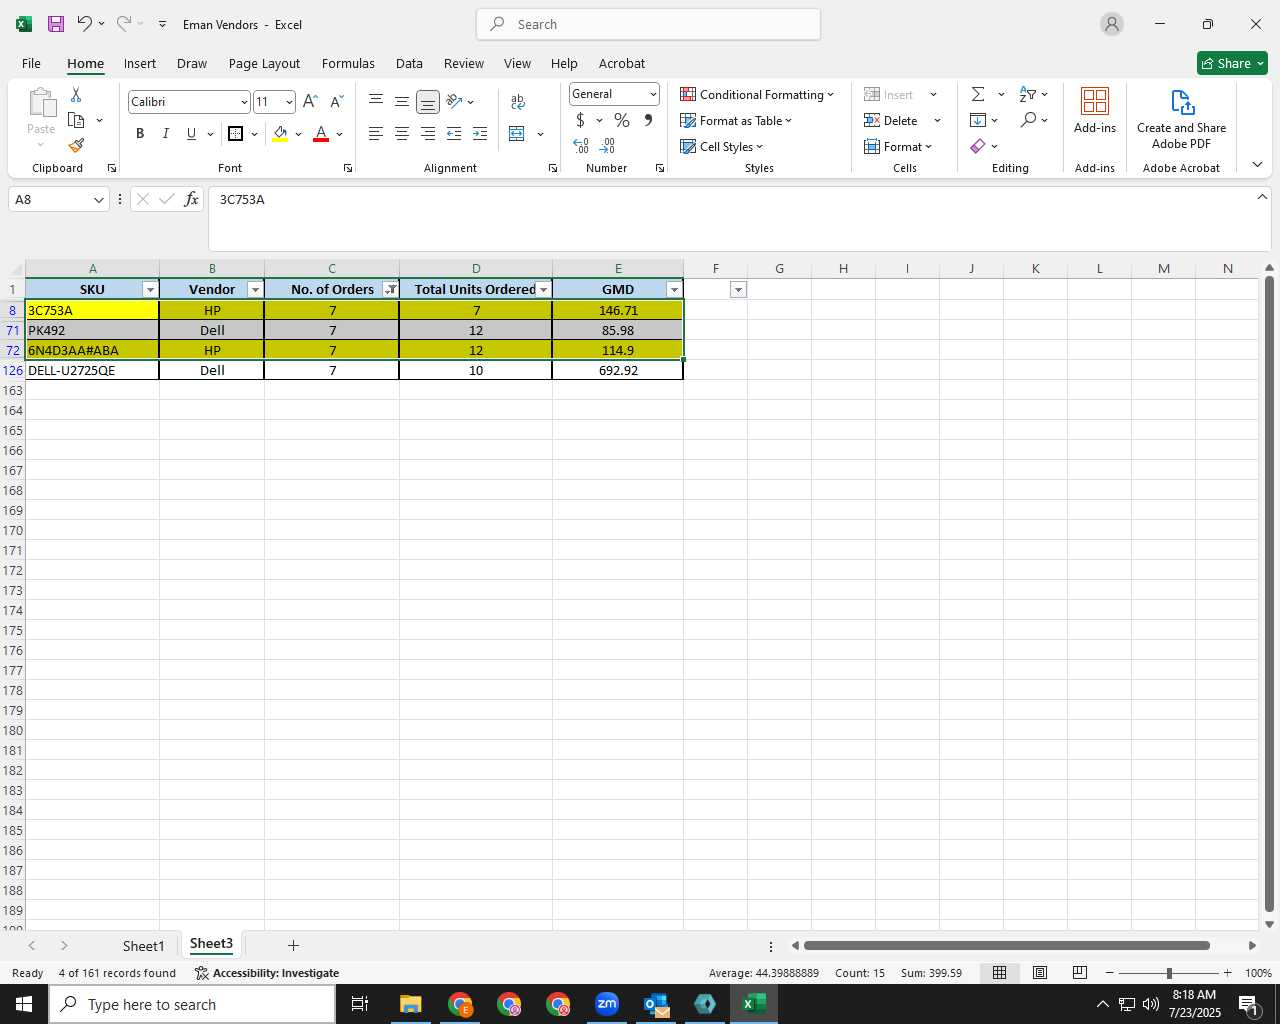The image size is (1280, 1024).
Task: Click the zoom level slider handle
Action: 1169,973
